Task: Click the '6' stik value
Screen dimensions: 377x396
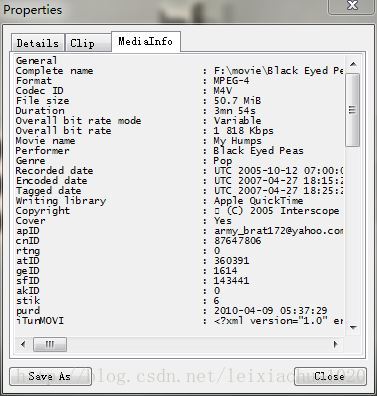Action: coord(217,301)
